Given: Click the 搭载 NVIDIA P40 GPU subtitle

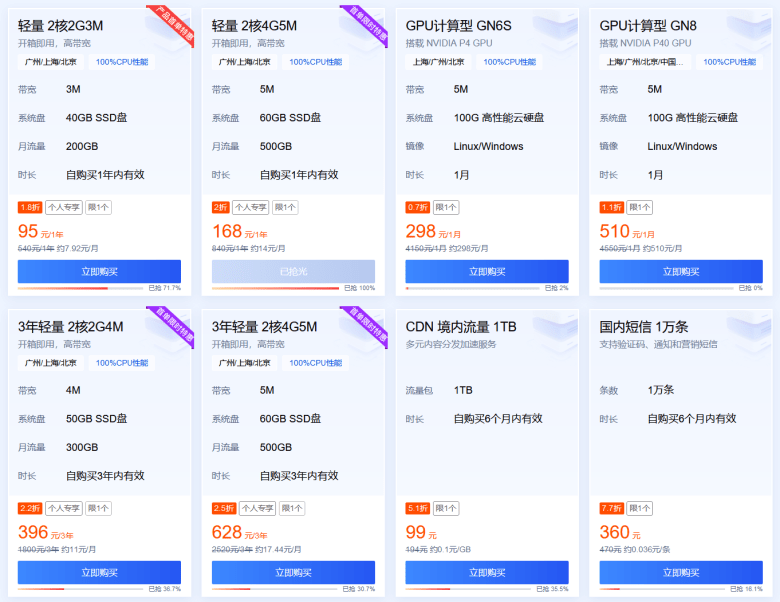Looking at the screenshot, I should point(645,43).
